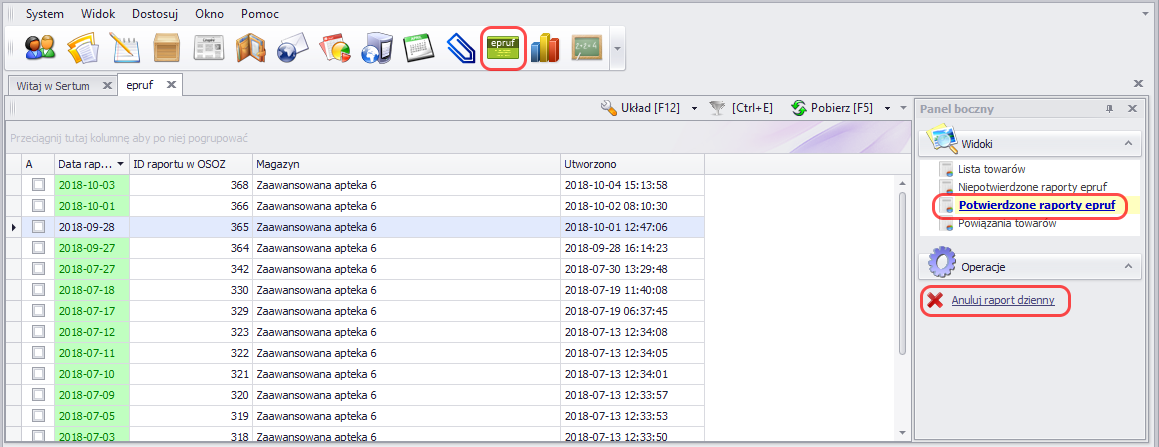Sort by the Utworzono column header
The width and height of the screenshot is (1159, 447).
pos(630,163)
